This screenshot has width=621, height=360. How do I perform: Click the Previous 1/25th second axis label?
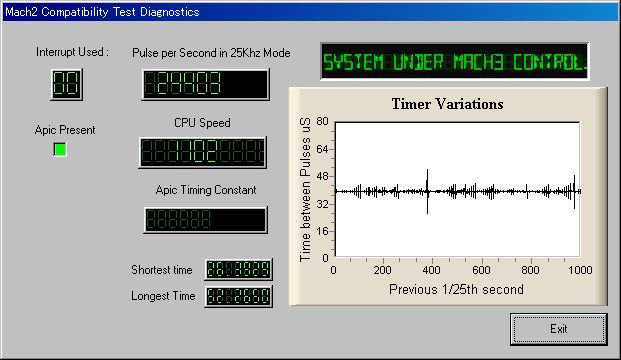(x=456, y=289)
